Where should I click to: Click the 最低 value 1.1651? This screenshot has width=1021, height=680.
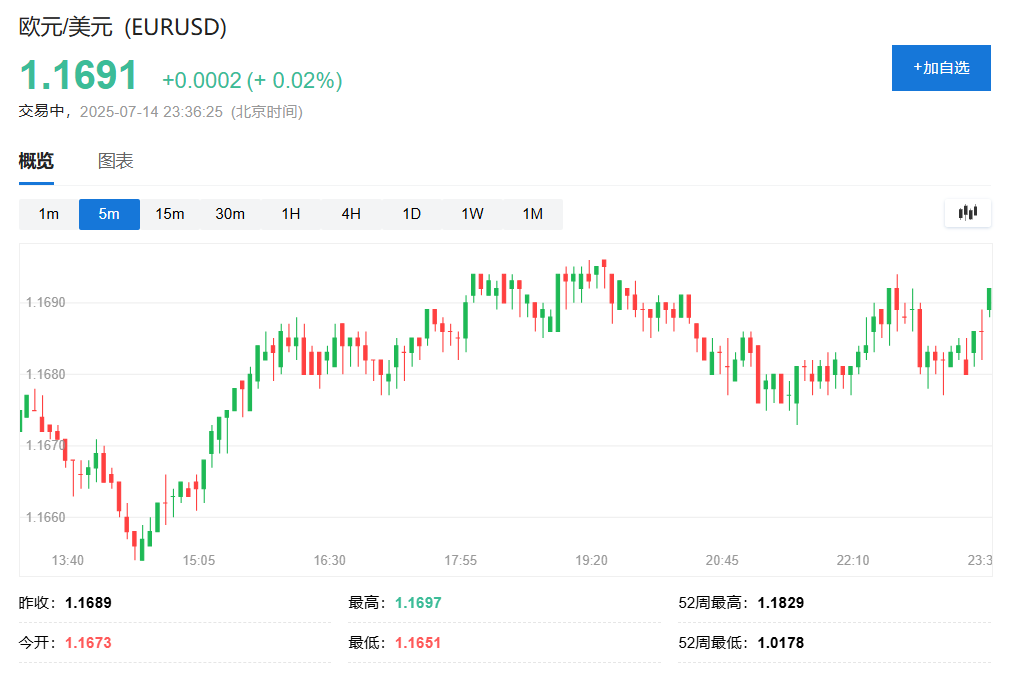point(418,644)
